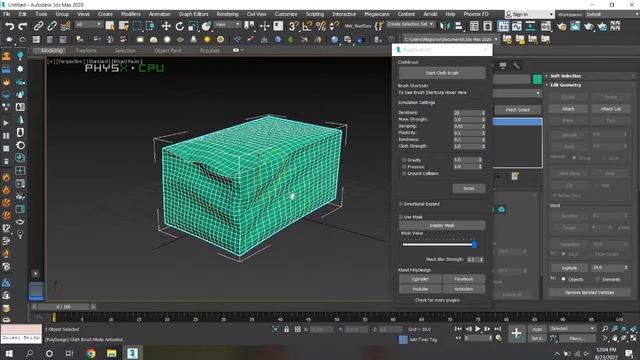Click the Redo arrow in the main toolbar
Viewport: 640px width, 360px height.
[23, 26]
